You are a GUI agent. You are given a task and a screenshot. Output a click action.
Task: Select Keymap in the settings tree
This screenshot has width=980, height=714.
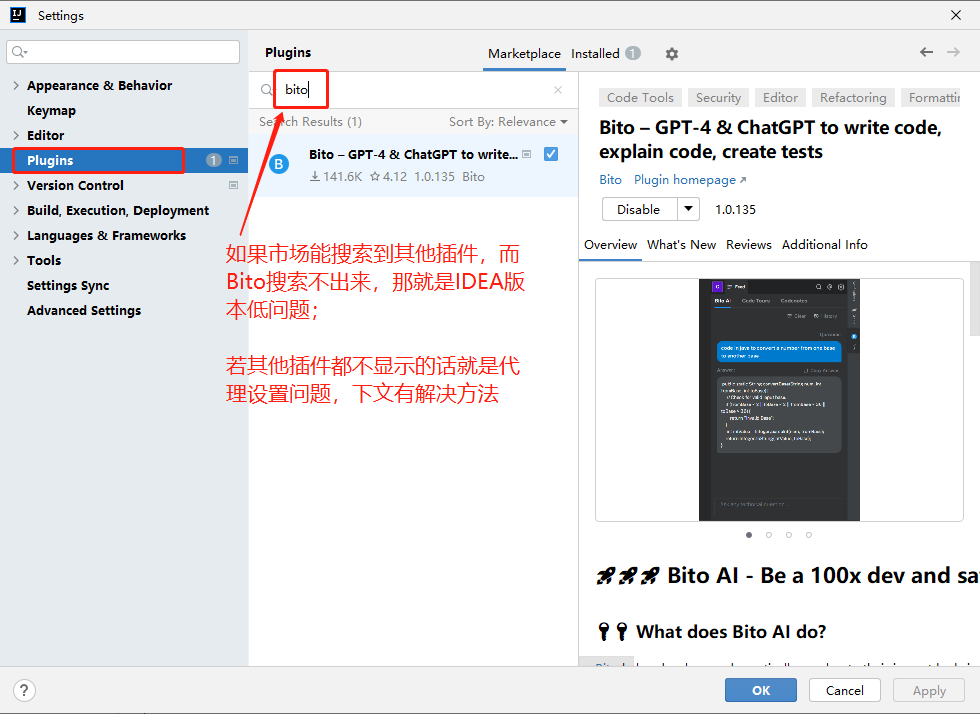[x=51, y=111]
